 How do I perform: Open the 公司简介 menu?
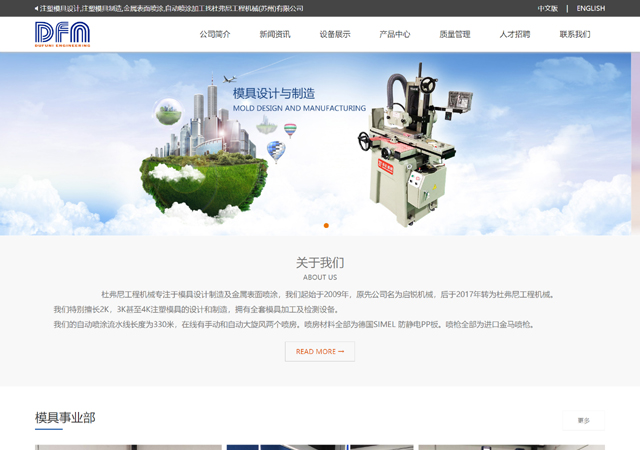tap(215, 34)
